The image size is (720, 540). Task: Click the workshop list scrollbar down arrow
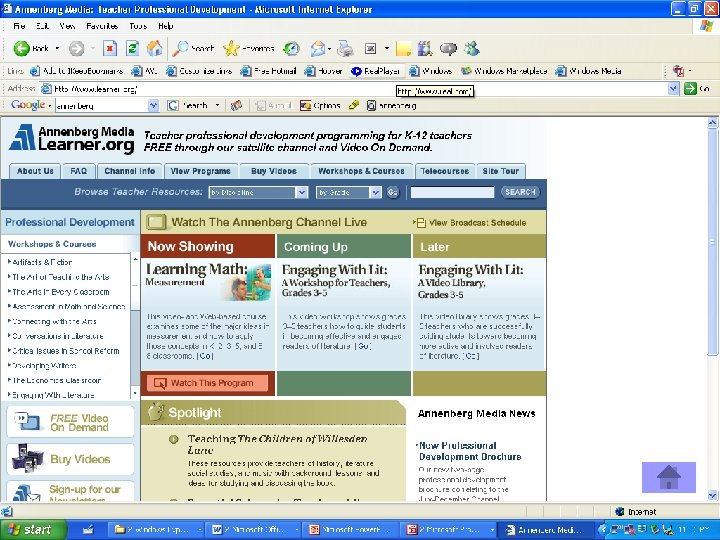click(135, 394)
